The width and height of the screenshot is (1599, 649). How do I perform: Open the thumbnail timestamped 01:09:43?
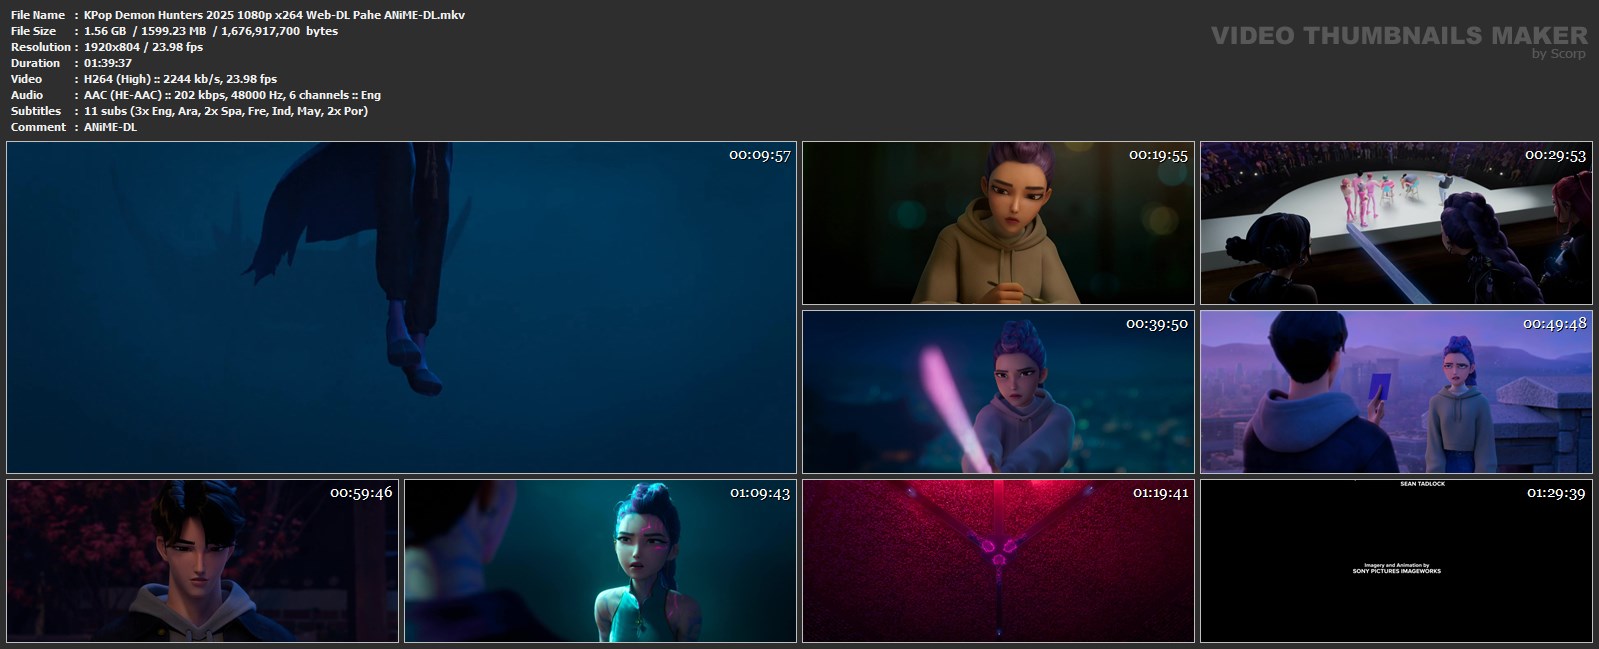tap(600, 561)
